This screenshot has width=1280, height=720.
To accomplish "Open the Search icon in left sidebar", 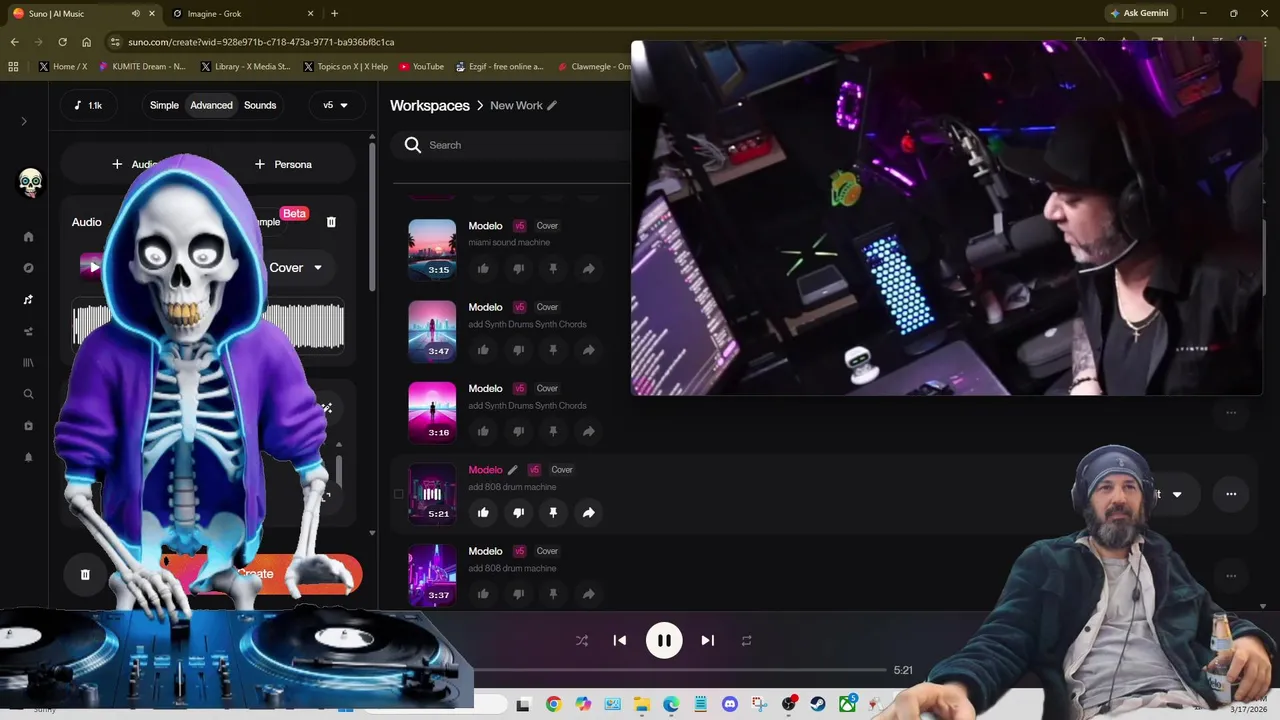I will pos(28,394).
